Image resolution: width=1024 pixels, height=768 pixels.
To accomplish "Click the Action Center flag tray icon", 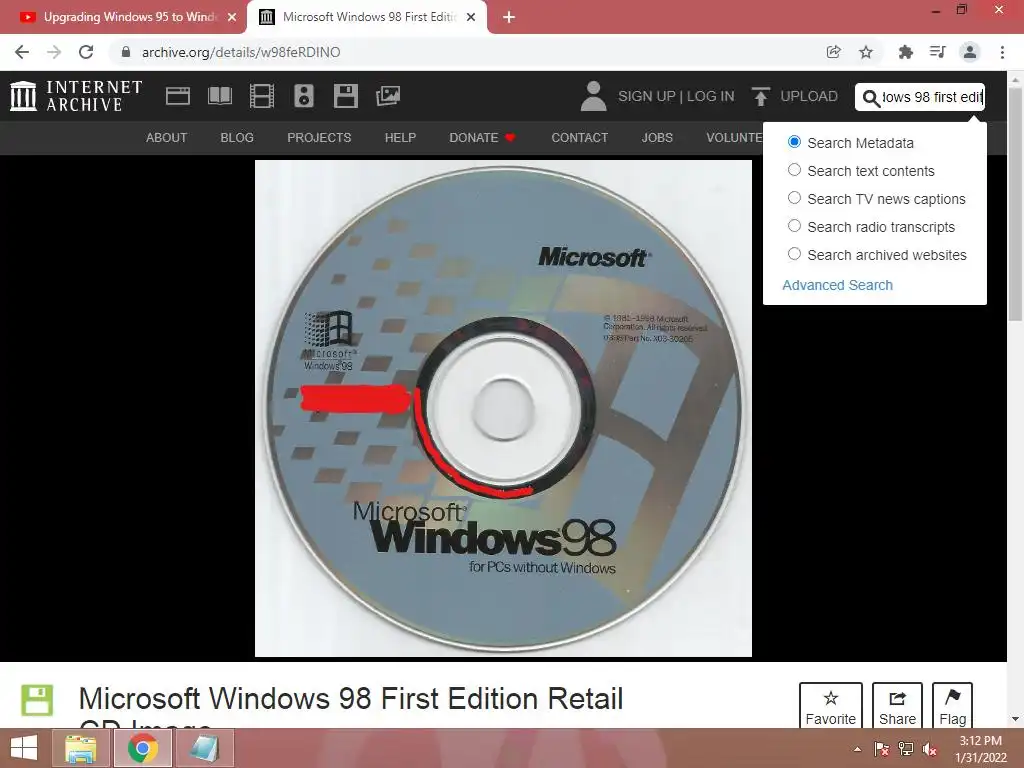I will pyautogui.click(x=881, y=749).
